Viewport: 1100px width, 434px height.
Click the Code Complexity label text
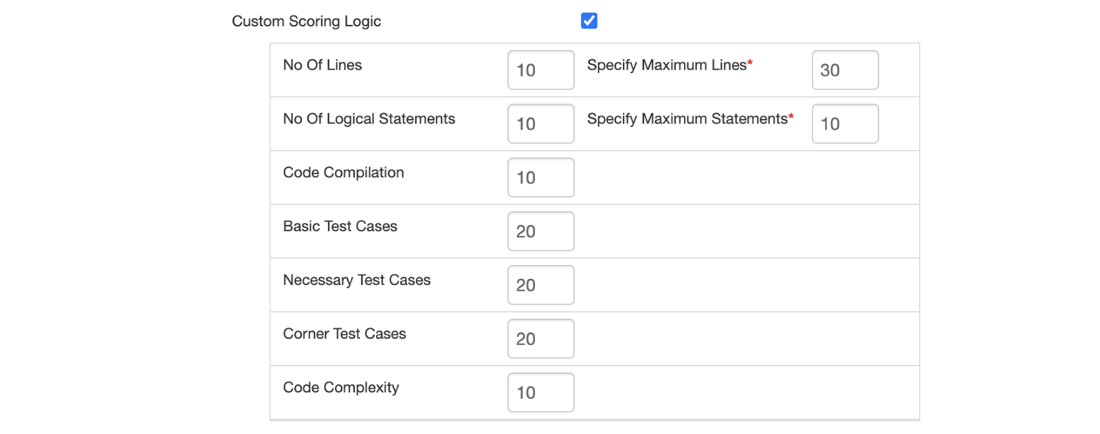(x=341, y=388)
